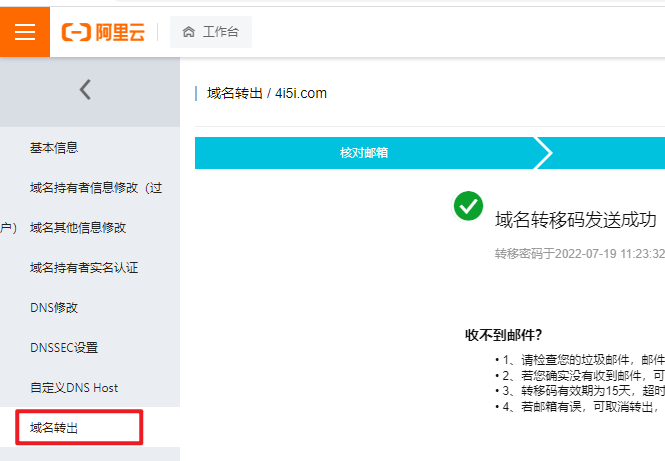The width and height of the screenshot is (665, 461).
Task: Click the 域名转出 / 4i5i.com breadcrumb title
Action: 267,93
